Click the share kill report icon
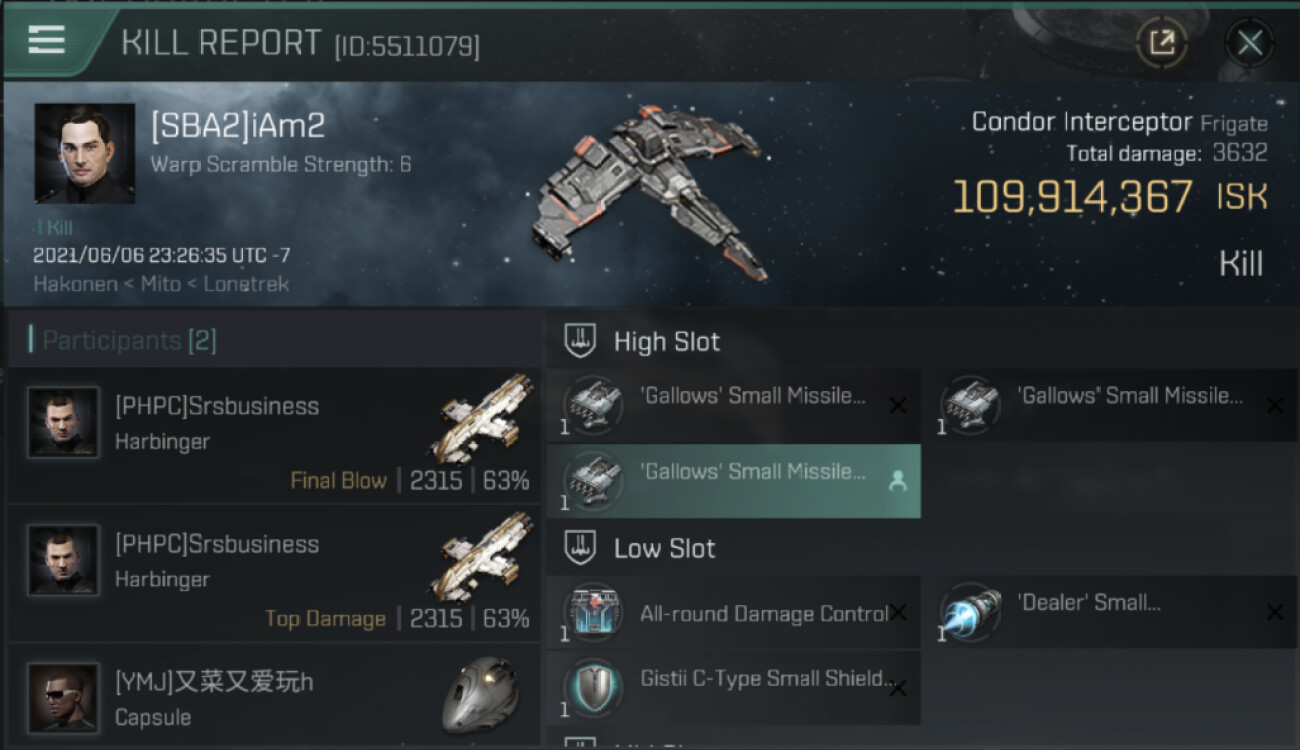The width and height of the screenshot is (1300, 750). pos(1161,43)
